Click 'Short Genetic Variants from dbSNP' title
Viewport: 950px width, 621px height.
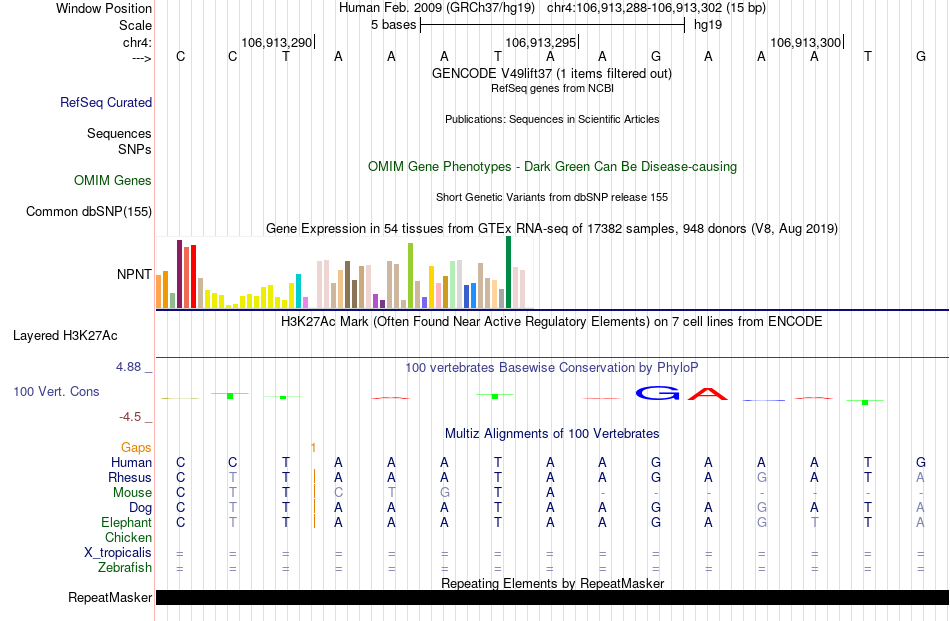552,198
